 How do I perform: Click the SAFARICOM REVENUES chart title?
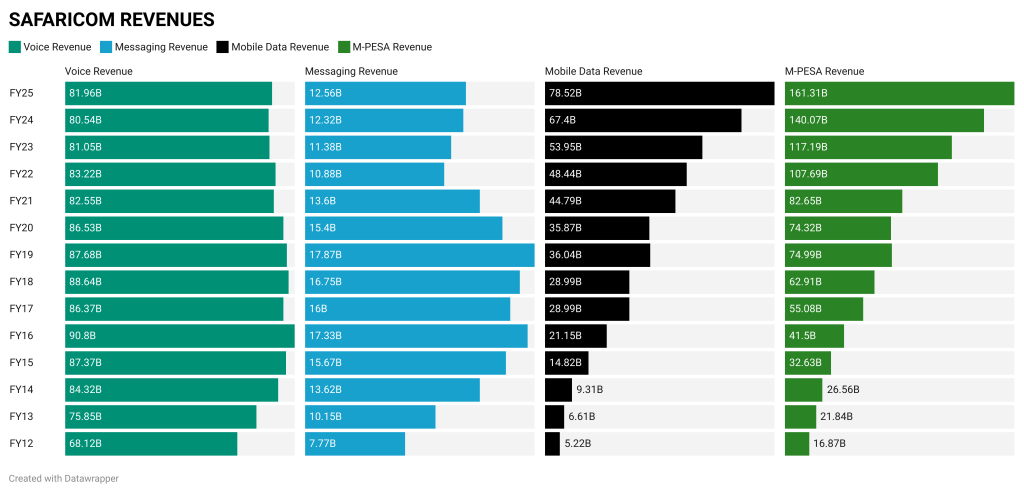(111, 19)
